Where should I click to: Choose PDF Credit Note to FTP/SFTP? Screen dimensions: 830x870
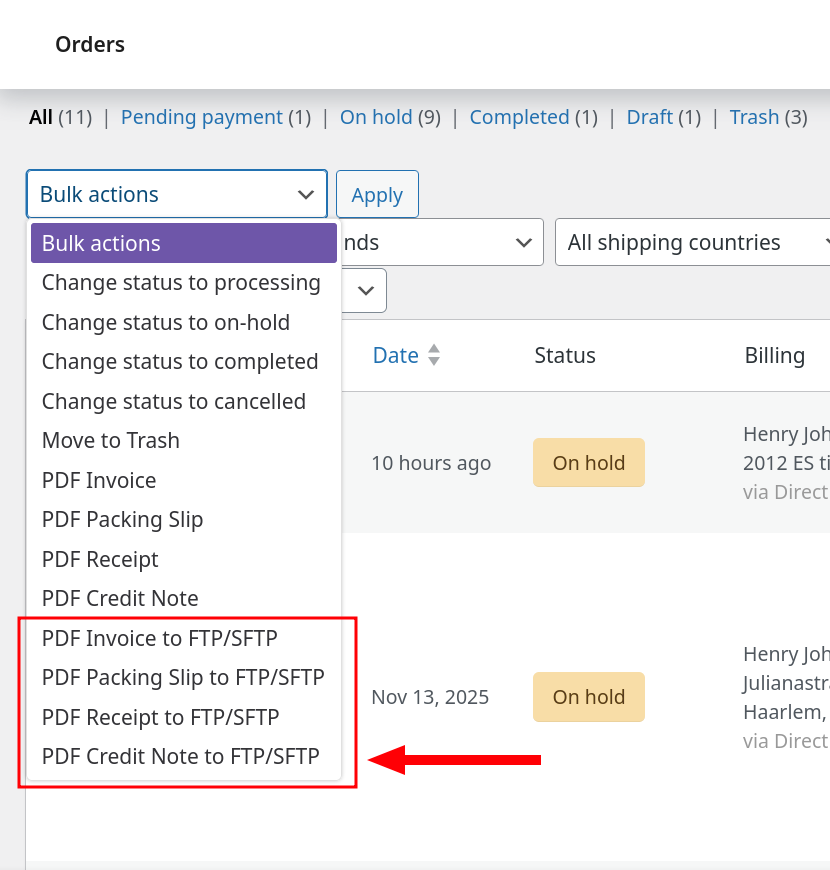point(180,757)
